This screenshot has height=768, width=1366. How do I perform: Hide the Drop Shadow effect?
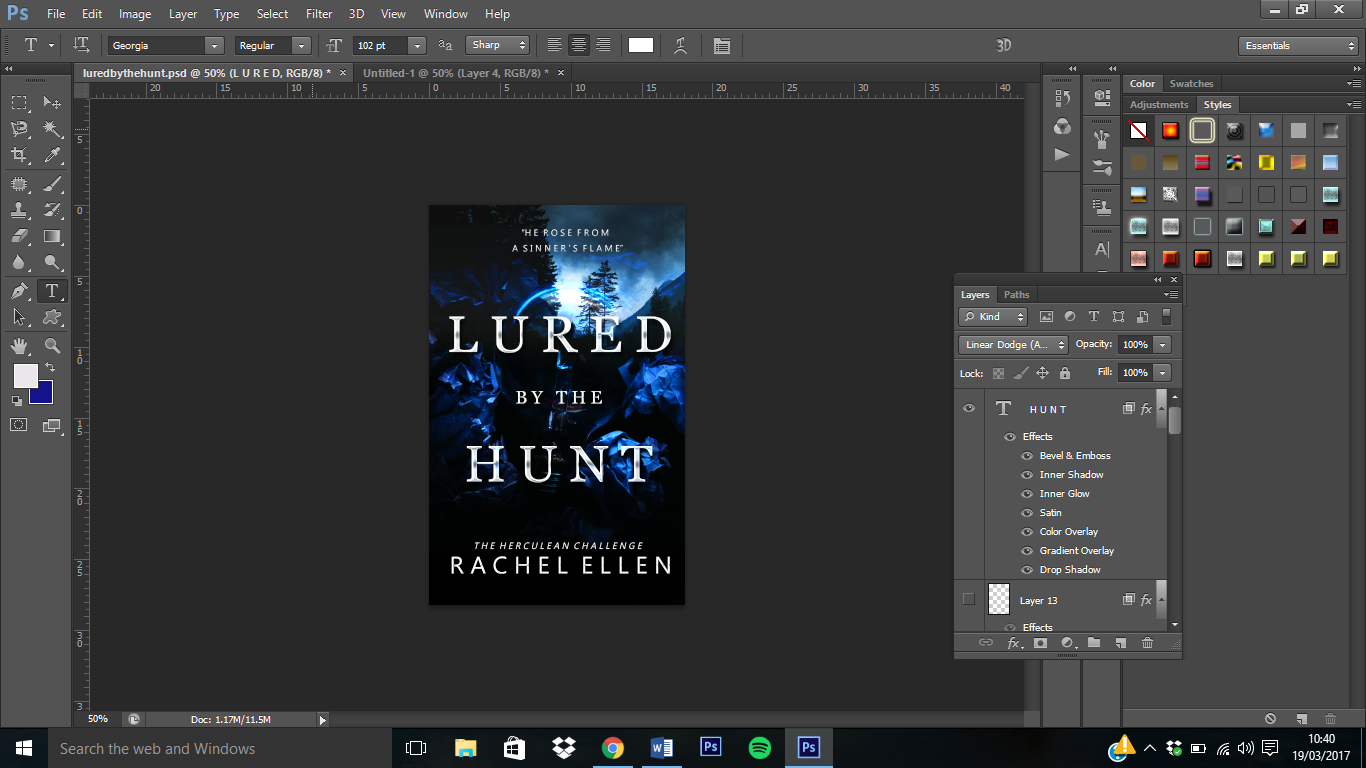coord(1026,570)
